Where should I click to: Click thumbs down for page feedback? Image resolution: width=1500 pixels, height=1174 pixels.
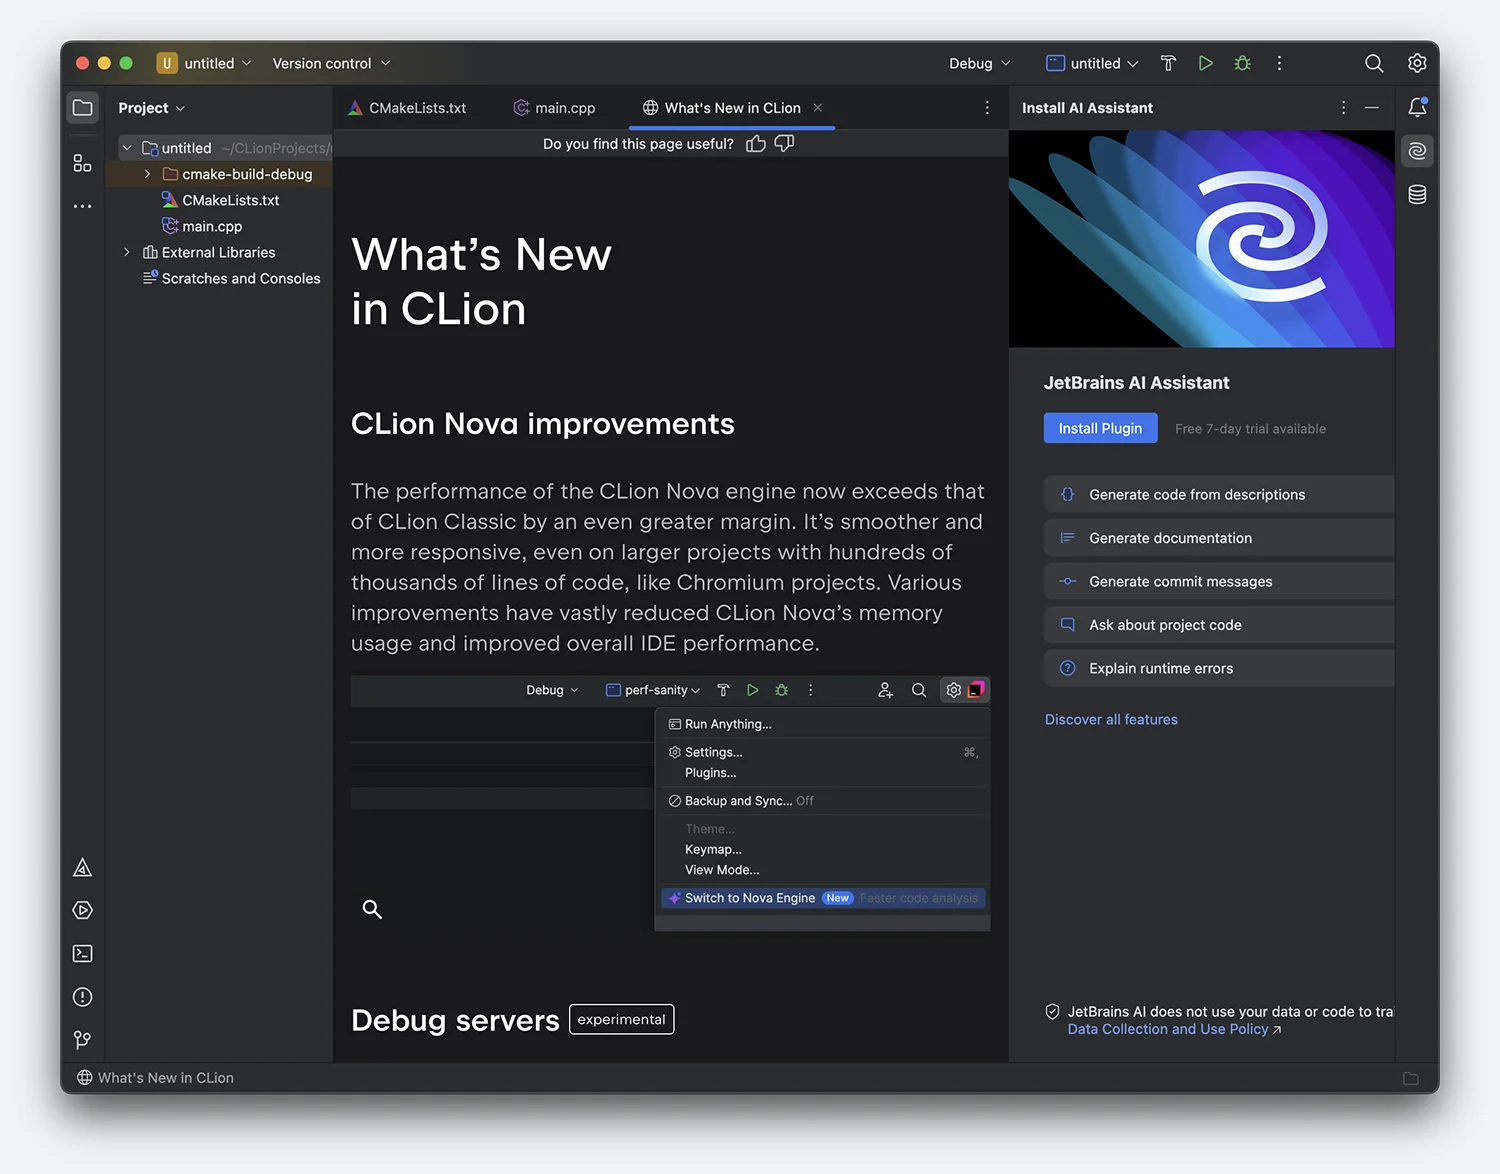[x=785, y=144]
